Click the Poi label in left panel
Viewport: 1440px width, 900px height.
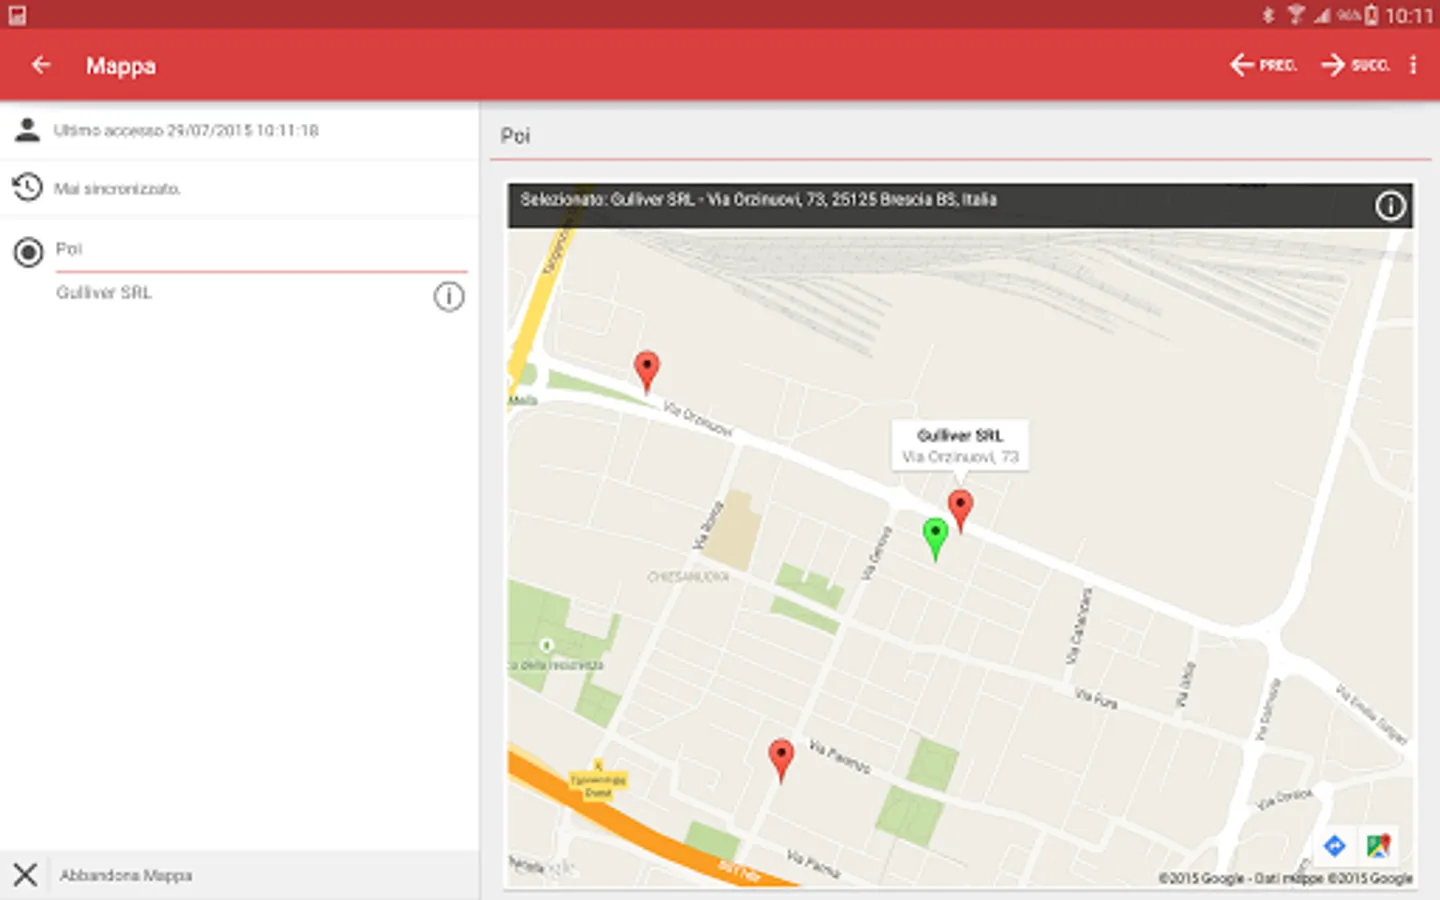[x=69, y=249]
